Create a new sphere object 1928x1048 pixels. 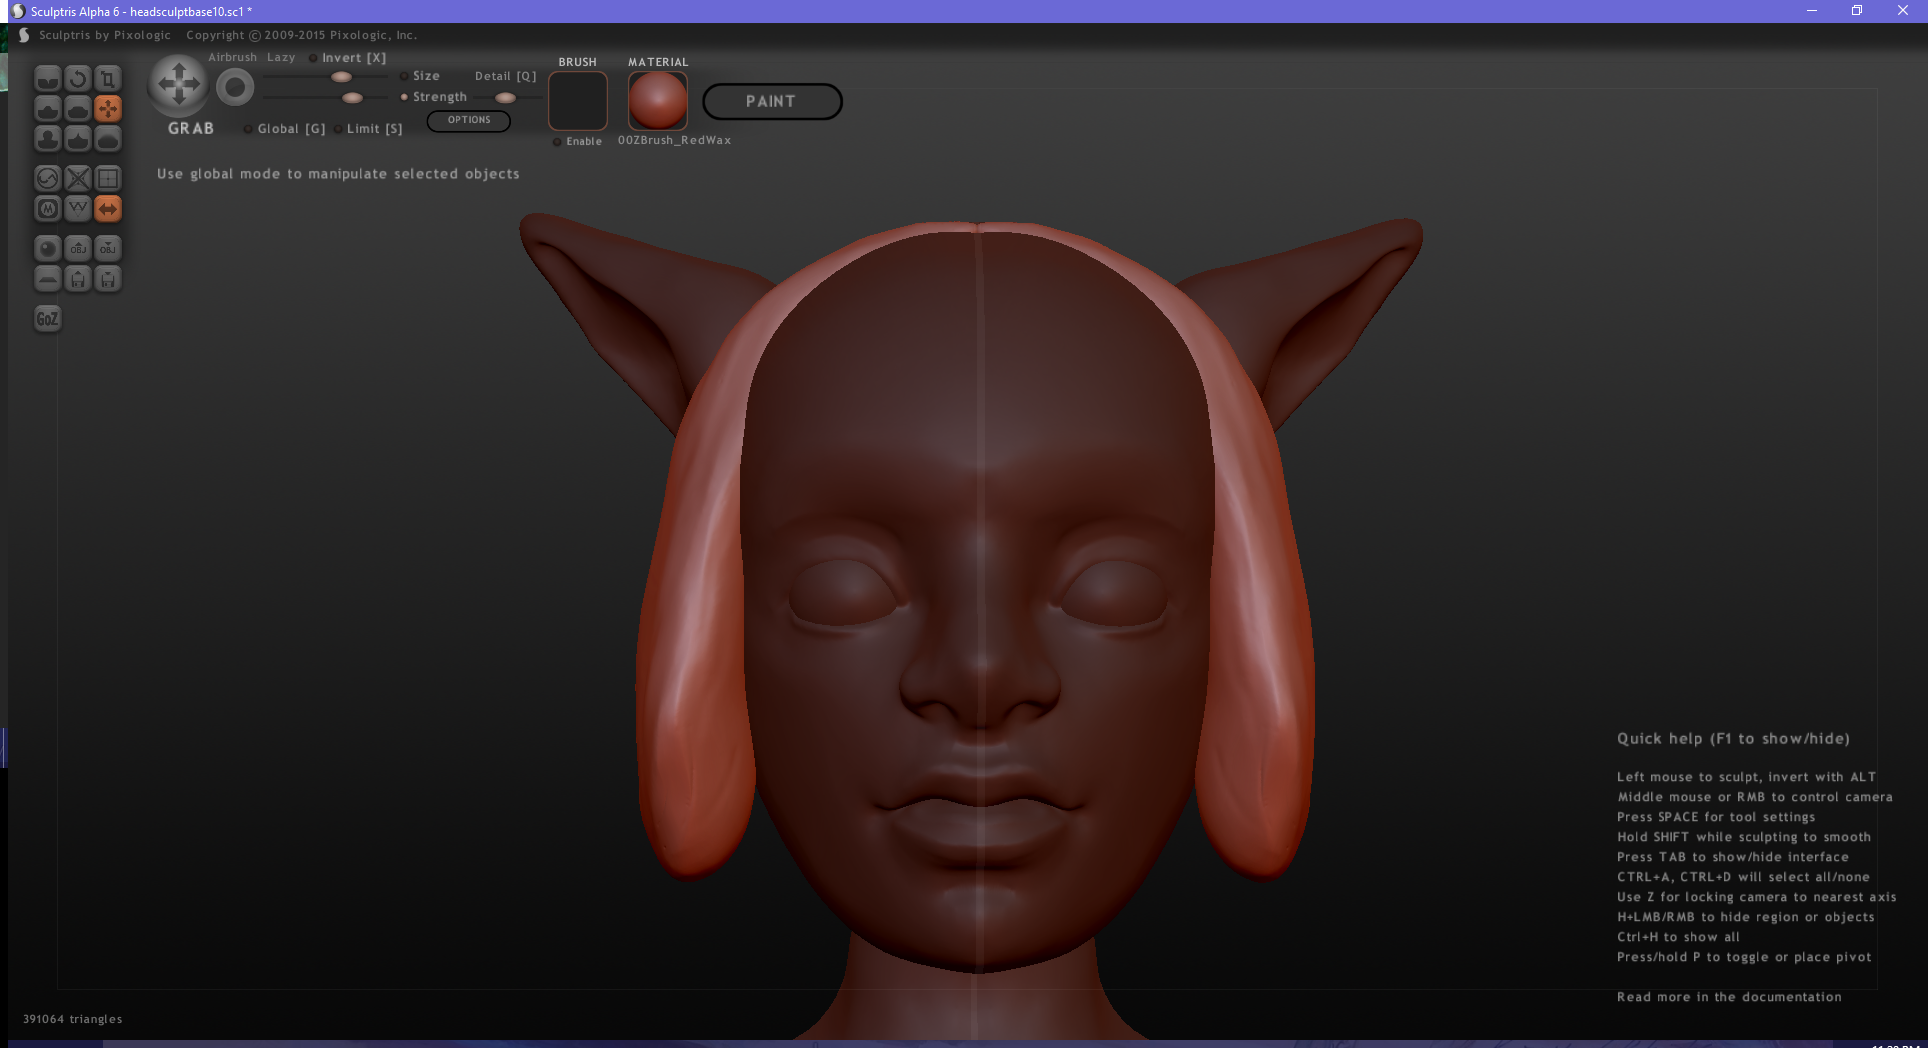click(47, 249)
